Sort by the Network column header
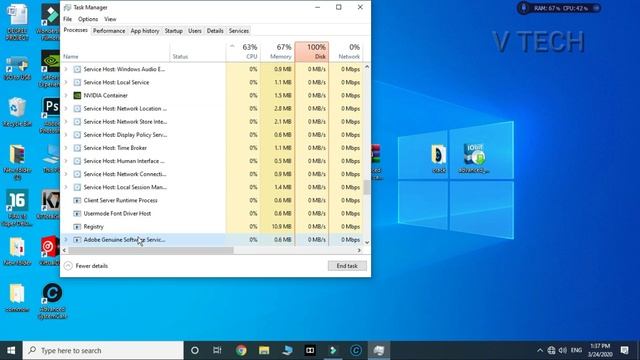The height and width of the screenshot is (360, 640). tap(346, 52)
